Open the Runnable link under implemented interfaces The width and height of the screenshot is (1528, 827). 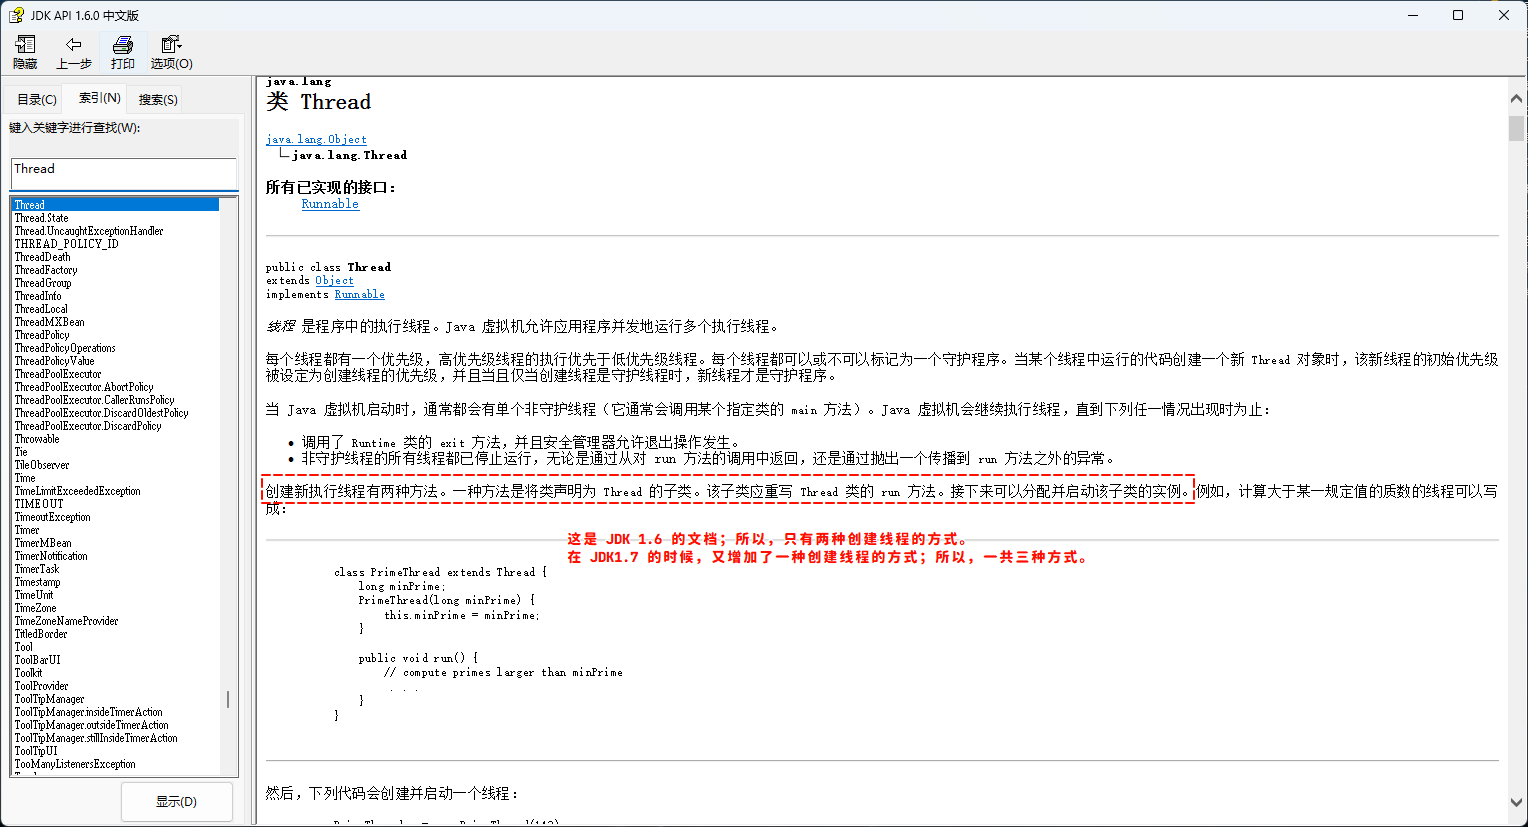[x=330, y=203]
